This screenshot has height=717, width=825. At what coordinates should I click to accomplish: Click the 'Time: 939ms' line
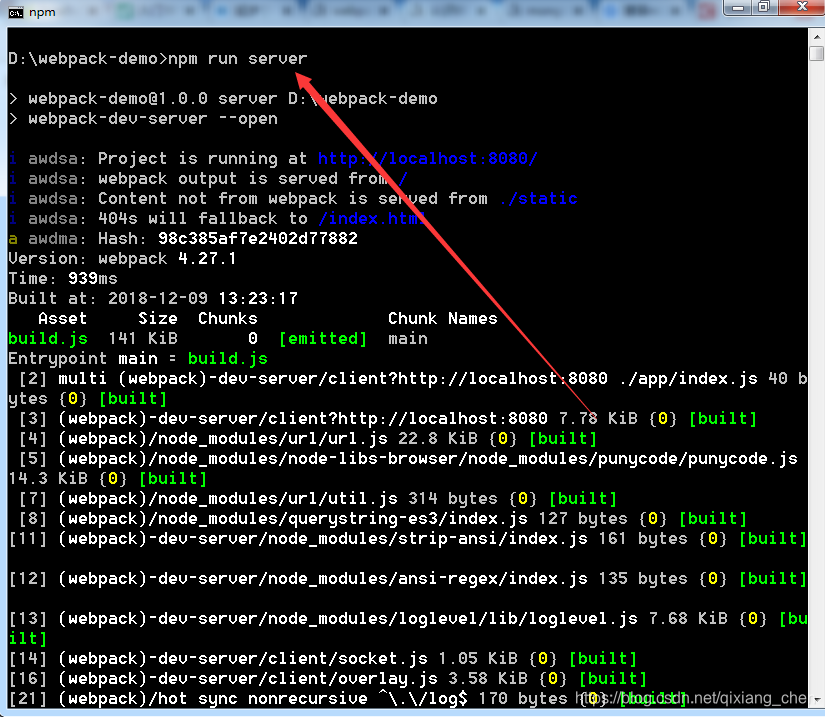[x=63, y=278]
